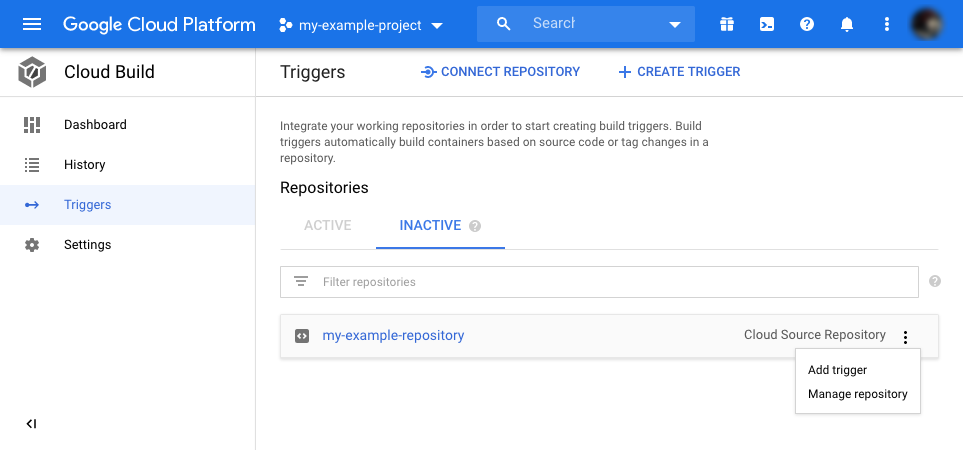963x450 pixels.
Task: Collapse the sidebar navigation panel
Action: tap(32, 424)
